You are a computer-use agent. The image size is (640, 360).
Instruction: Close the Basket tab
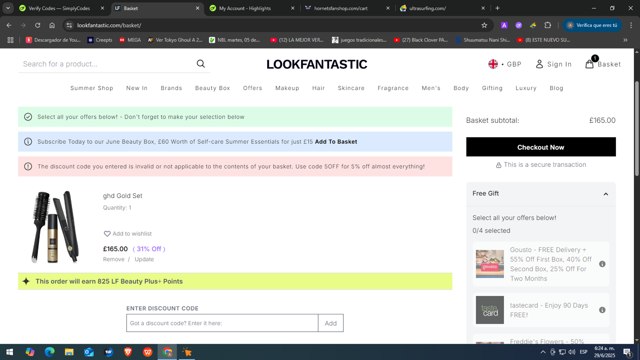198,8
